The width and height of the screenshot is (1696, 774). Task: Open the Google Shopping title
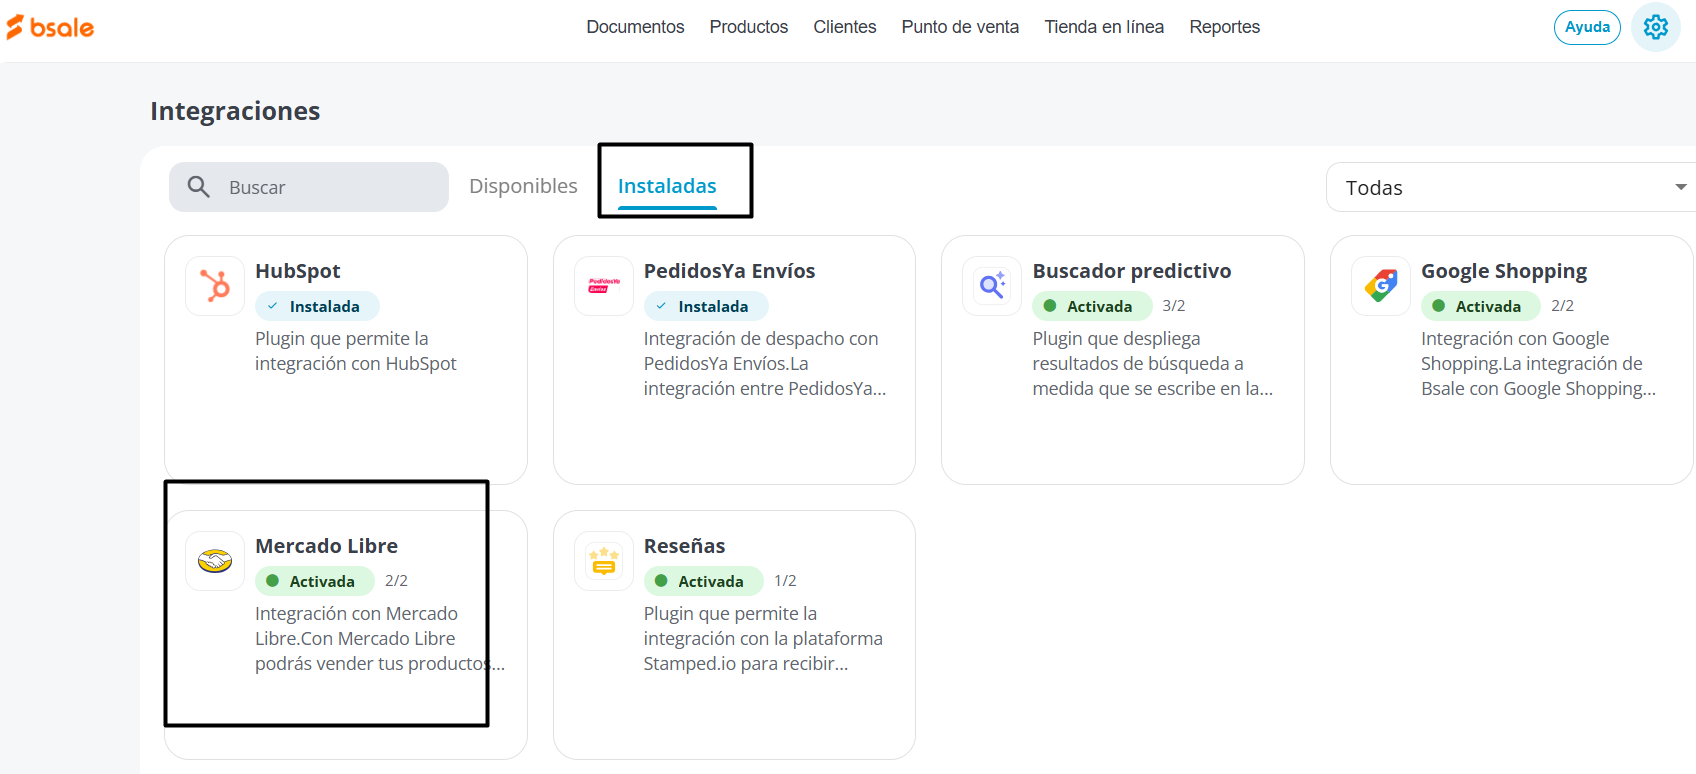click(1504, 271)
